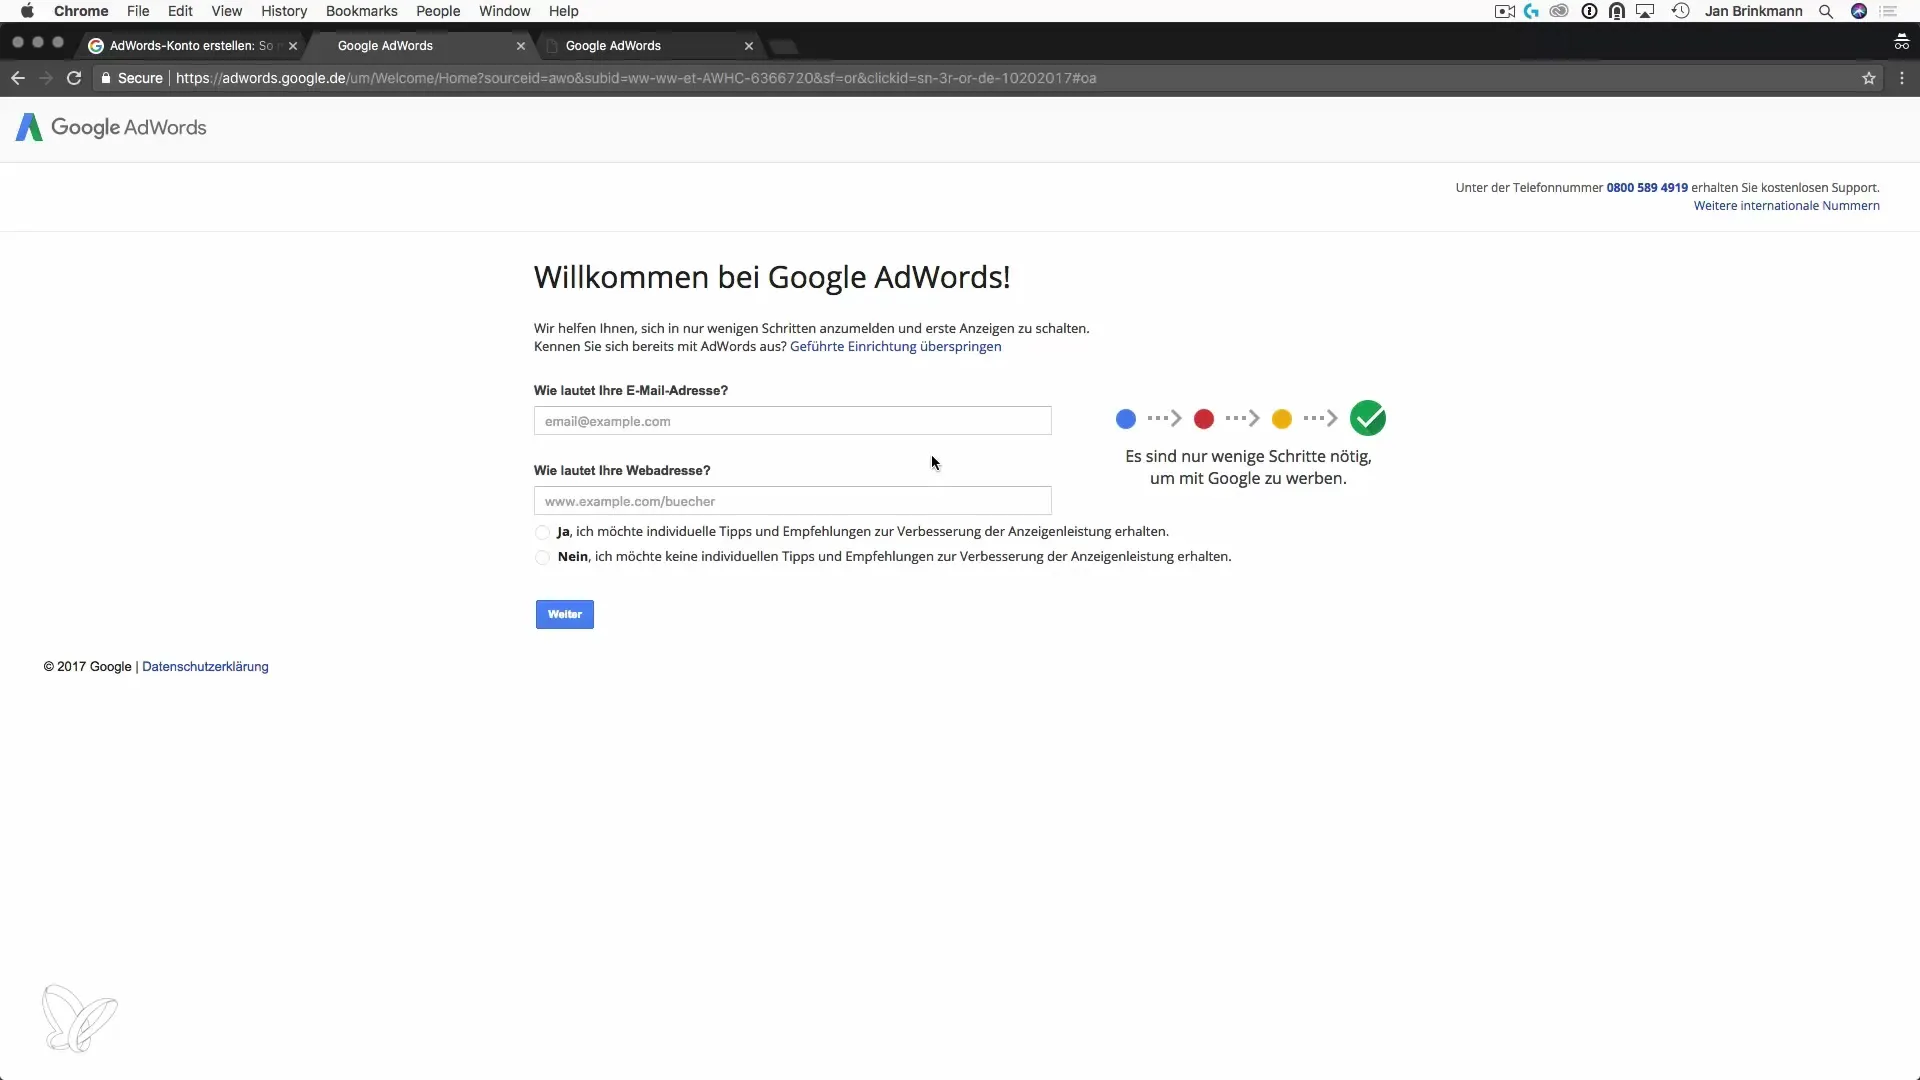Click support phone number 0800 589 4919
Viewport: 1920px width, 1080px height.
pyautogui.click(x=1647, y=188)
